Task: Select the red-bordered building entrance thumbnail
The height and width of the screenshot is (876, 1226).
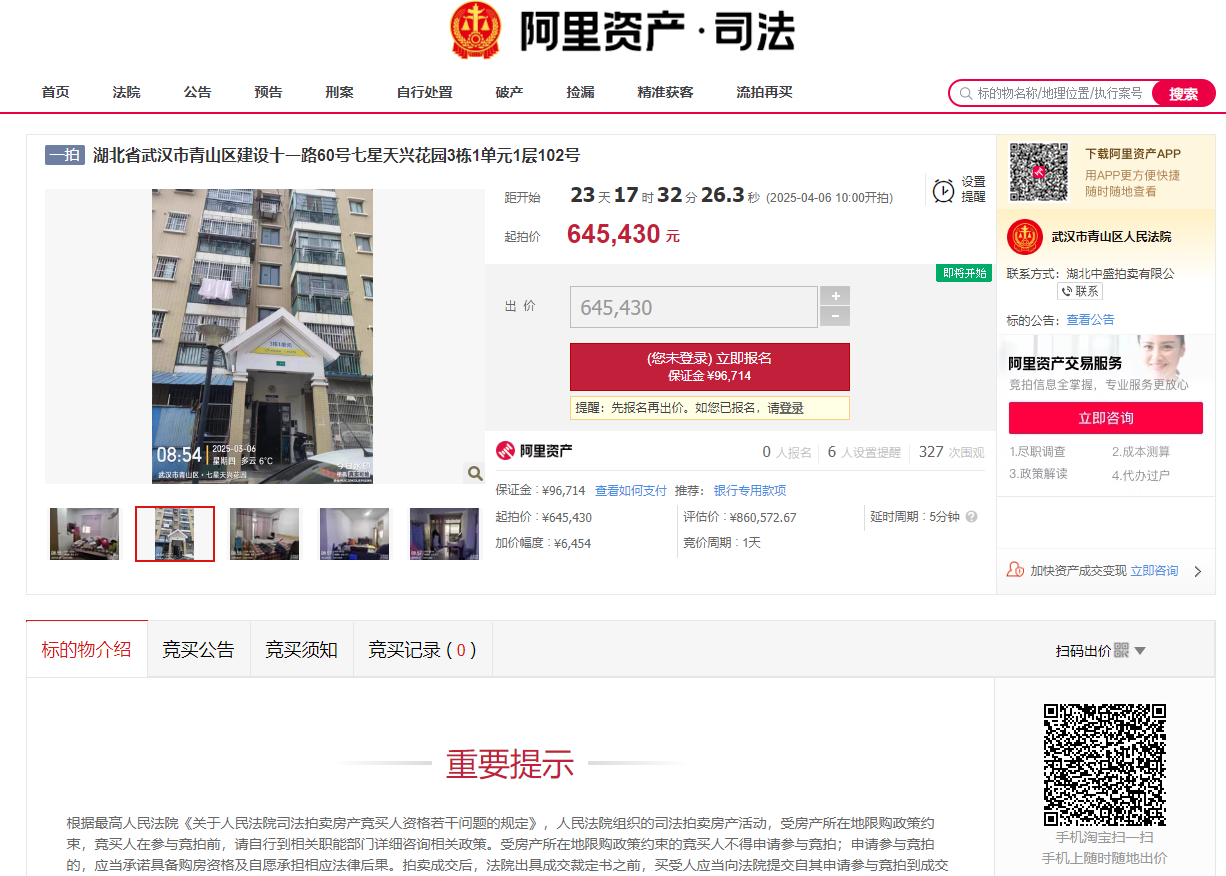Action: tap(175, 534)
